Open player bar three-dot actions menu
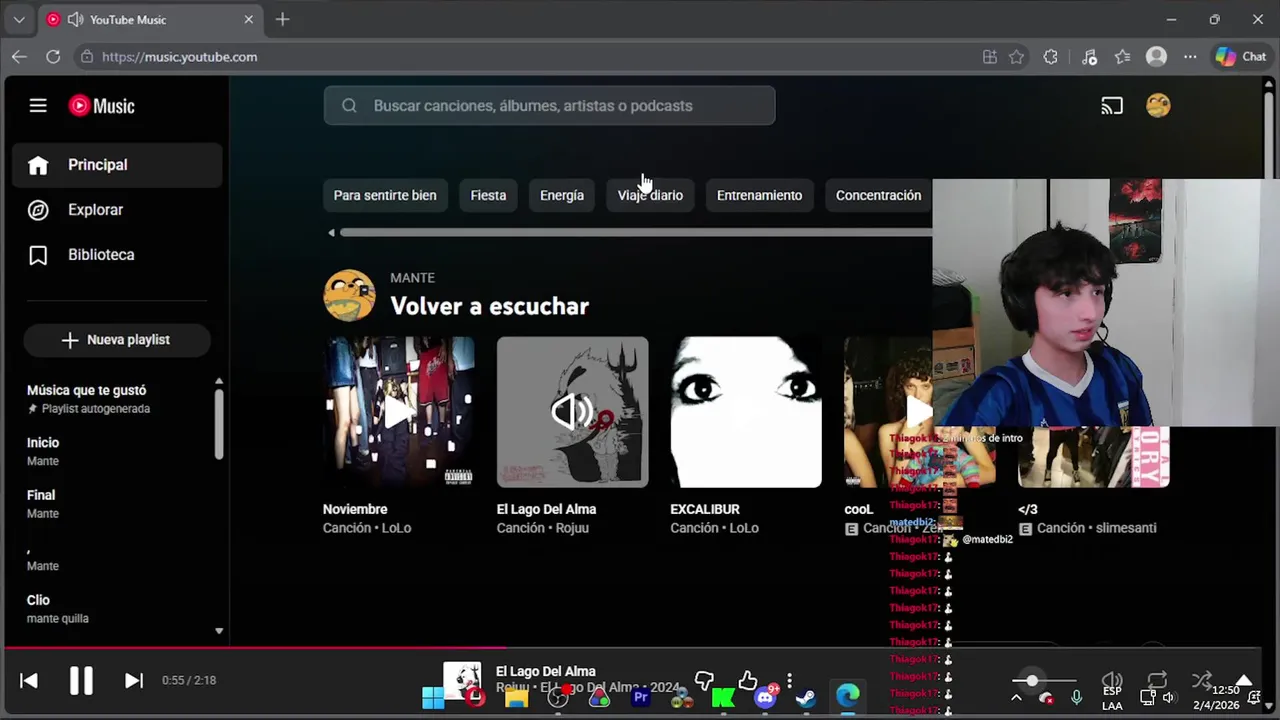The height and width of the screenshot is (720, 1280). click(789, 680)
